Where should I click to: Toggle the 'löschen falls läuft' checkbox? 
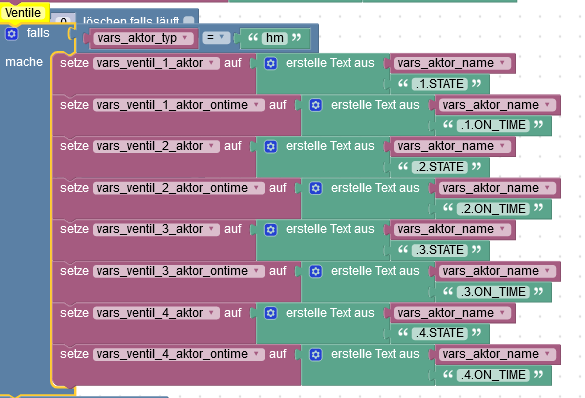(189, 21)
